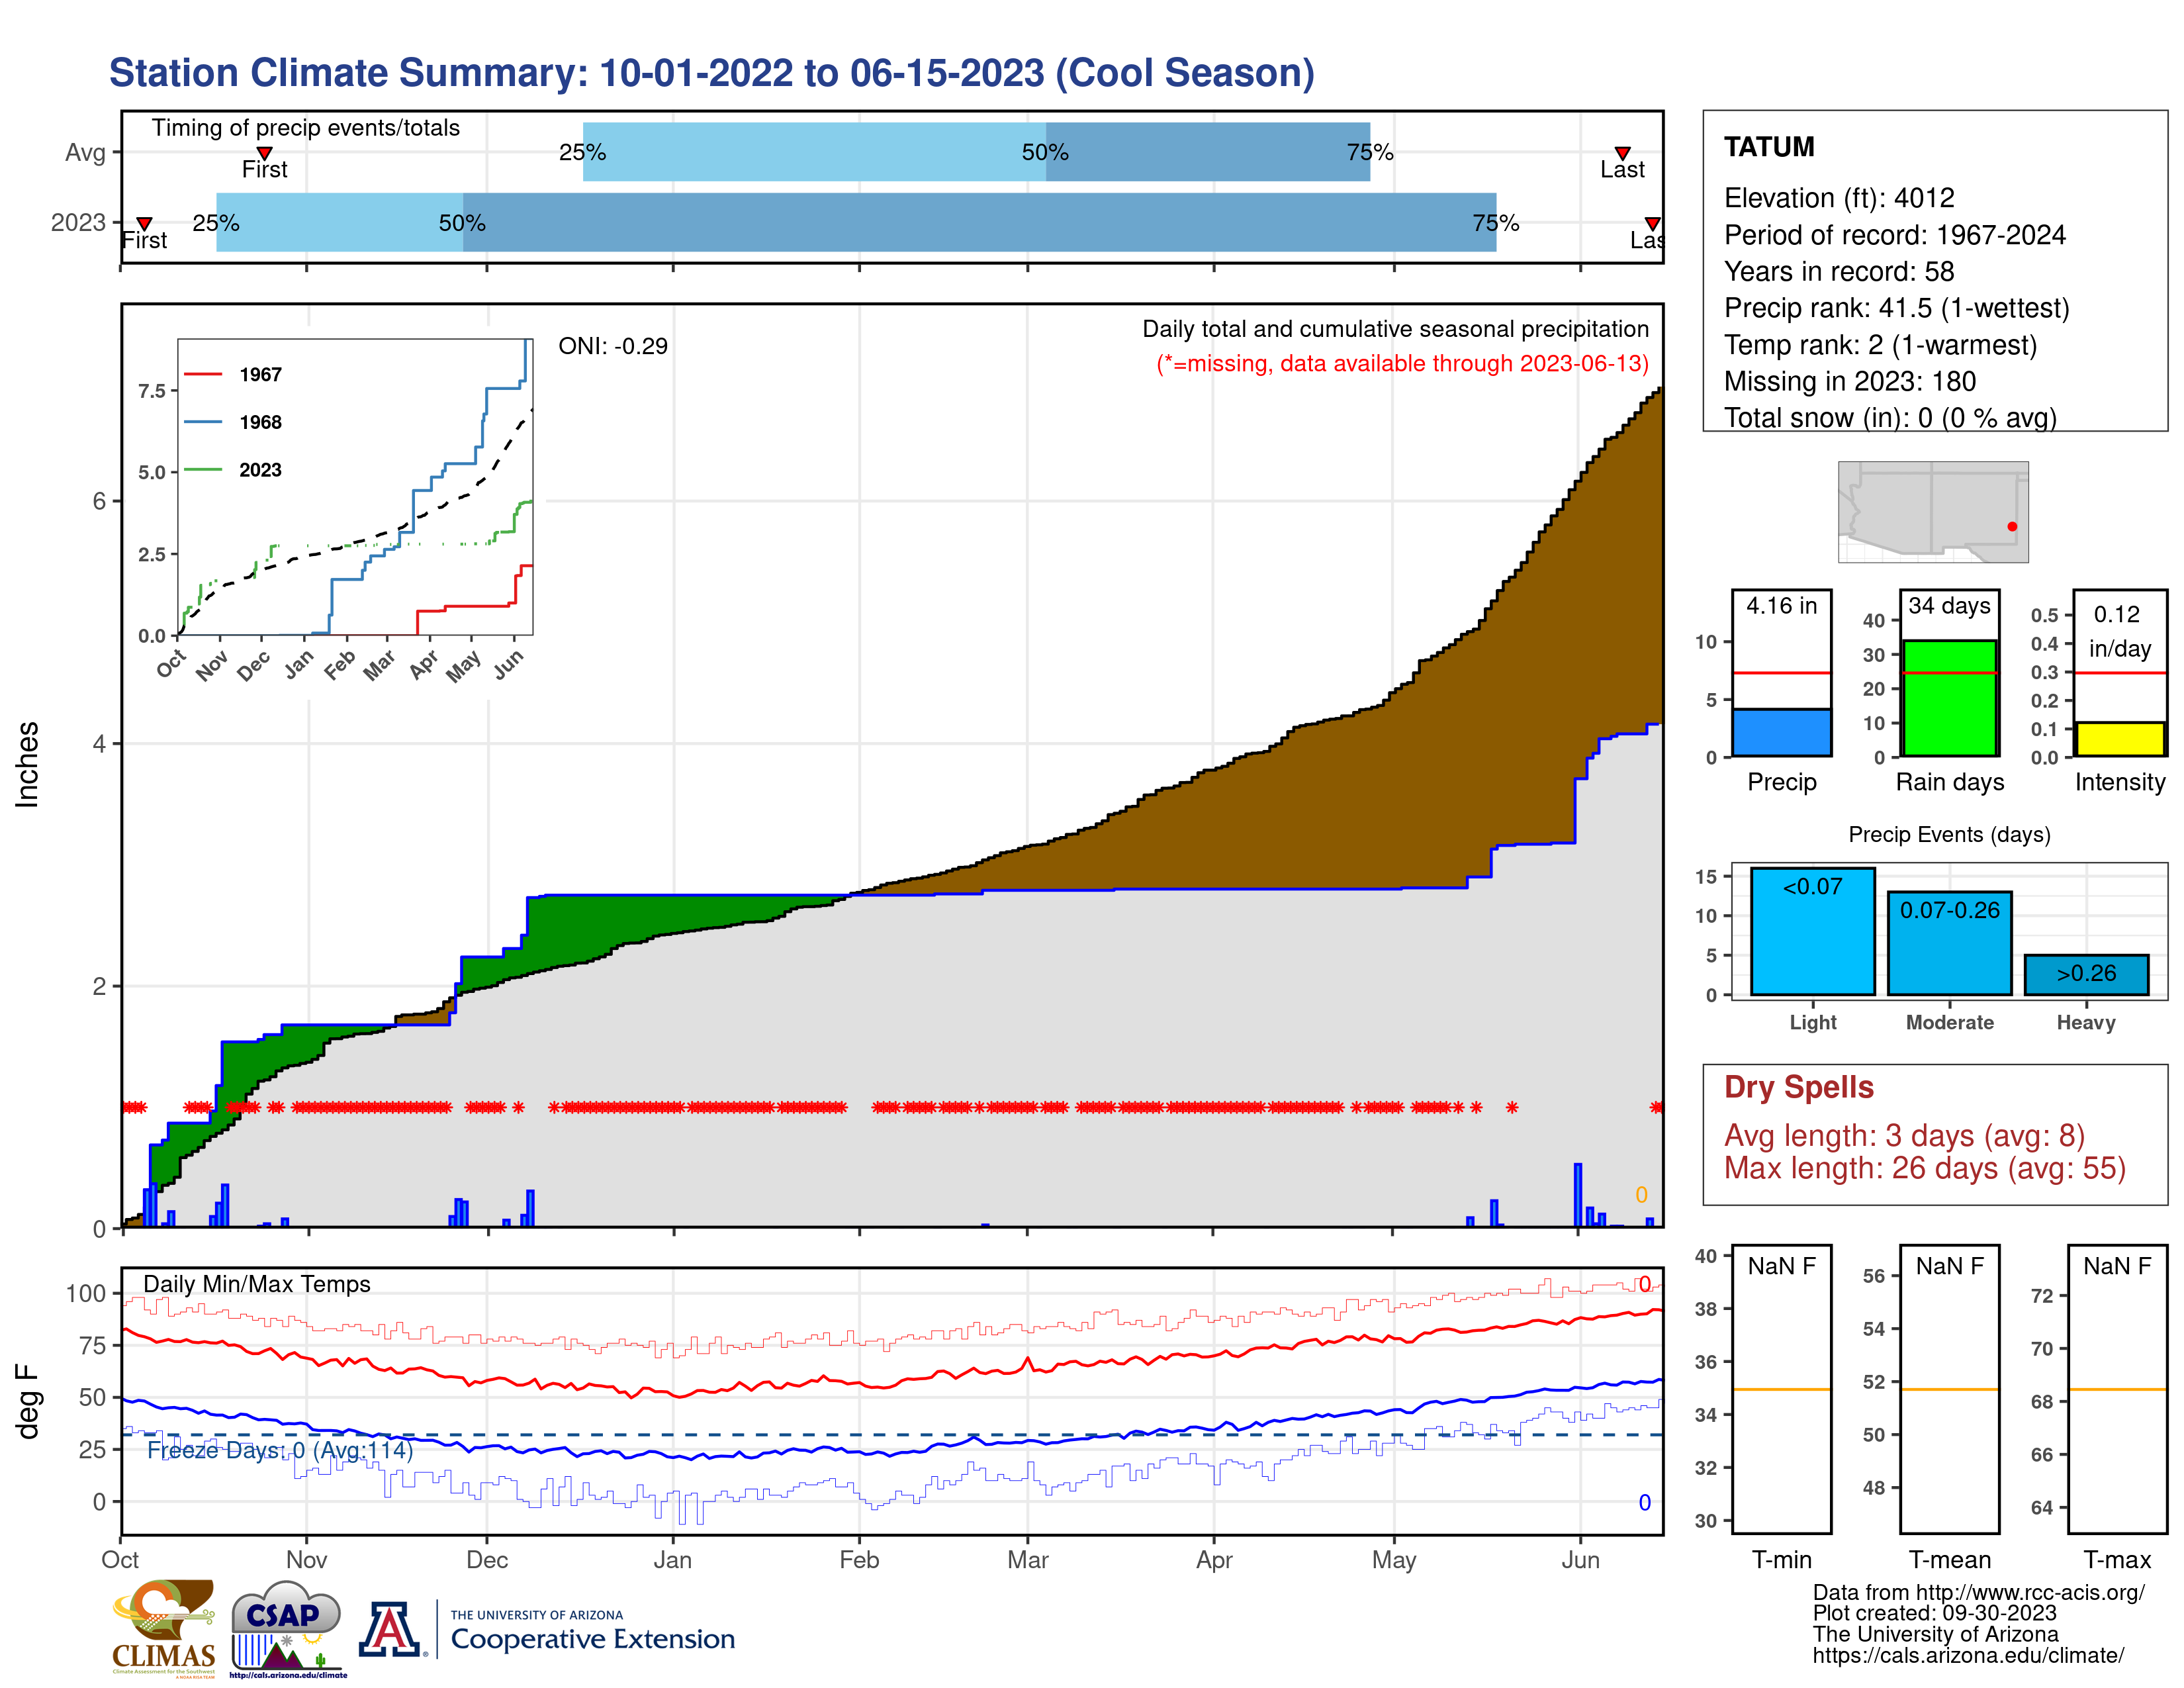Click the 2023 green legend entry

click(x=233, y=470)
